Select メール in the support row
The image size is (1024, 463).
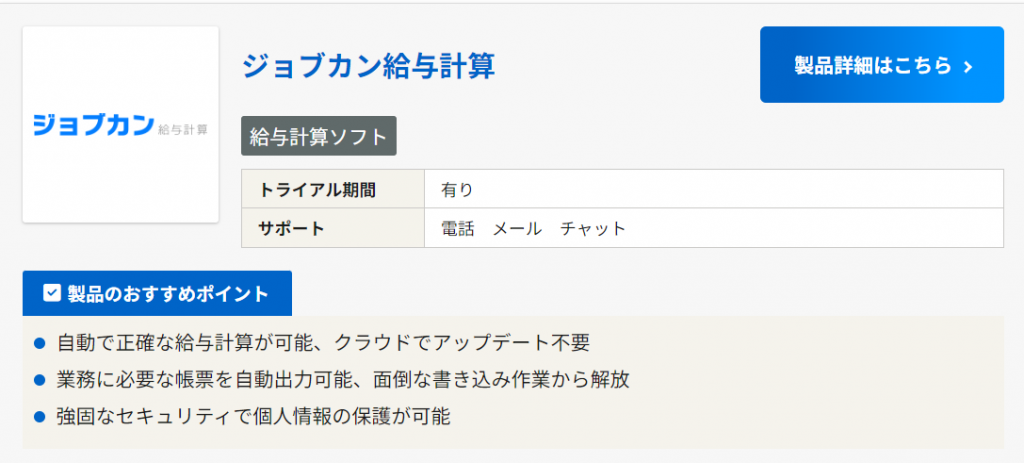point(517,228)
